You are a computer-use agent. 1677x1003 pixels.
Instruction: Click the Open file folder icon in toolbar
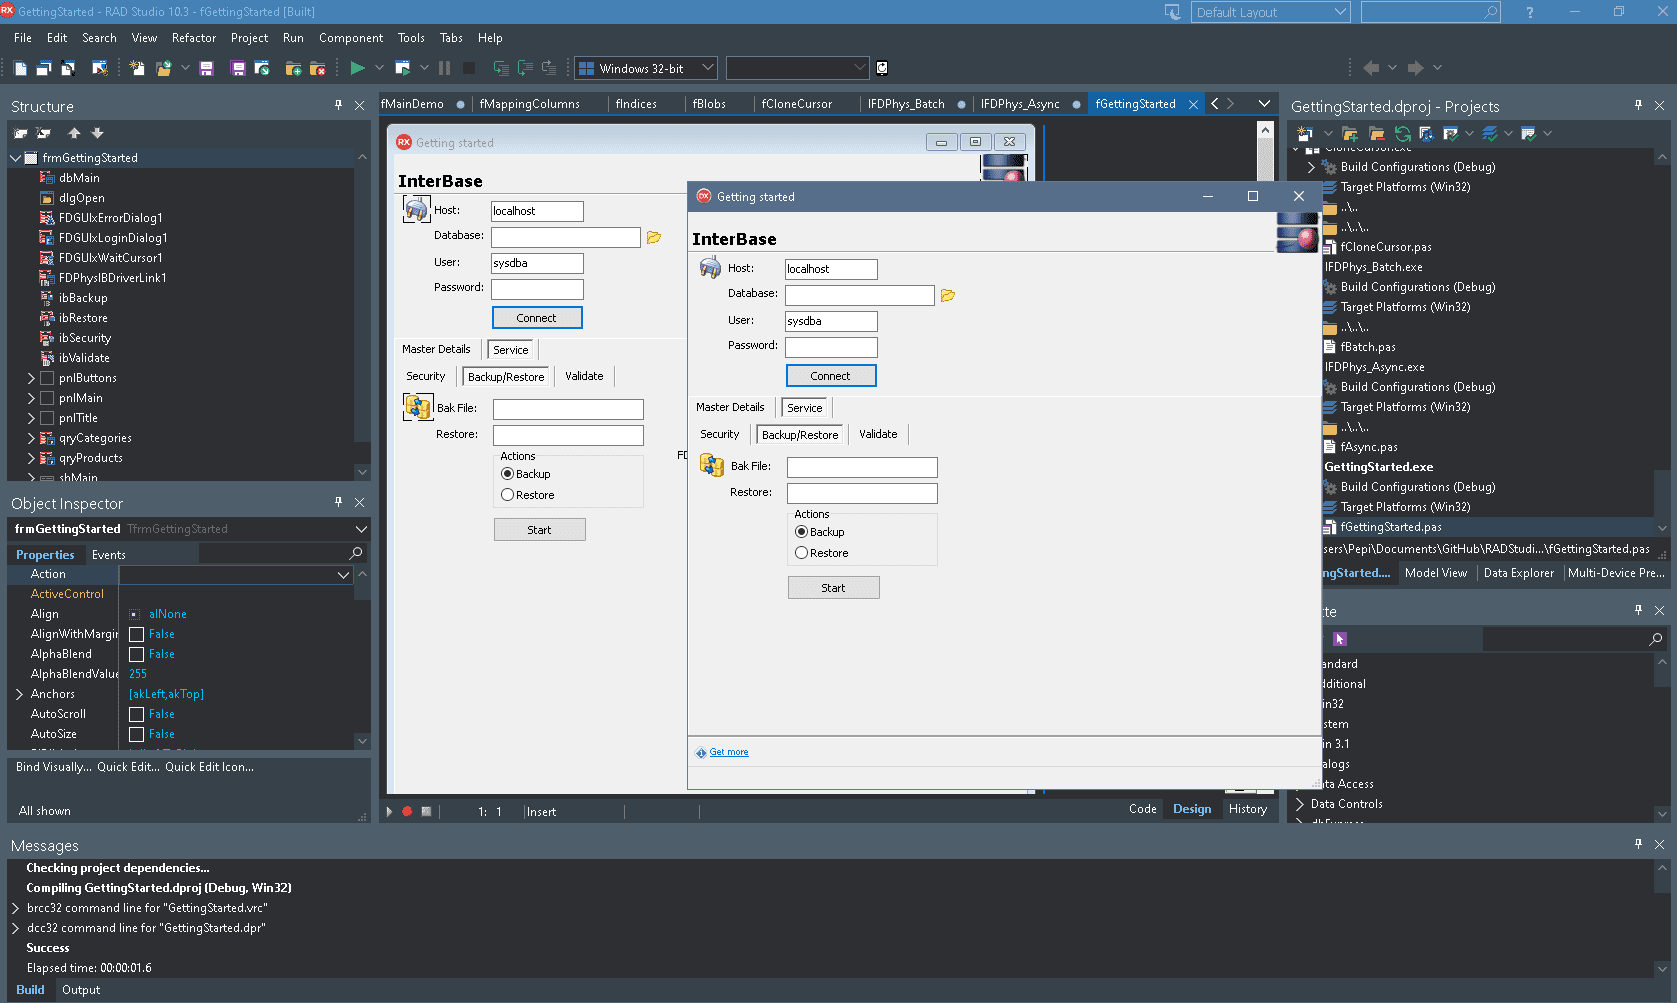pyautogui.click(x=163, y=68)
